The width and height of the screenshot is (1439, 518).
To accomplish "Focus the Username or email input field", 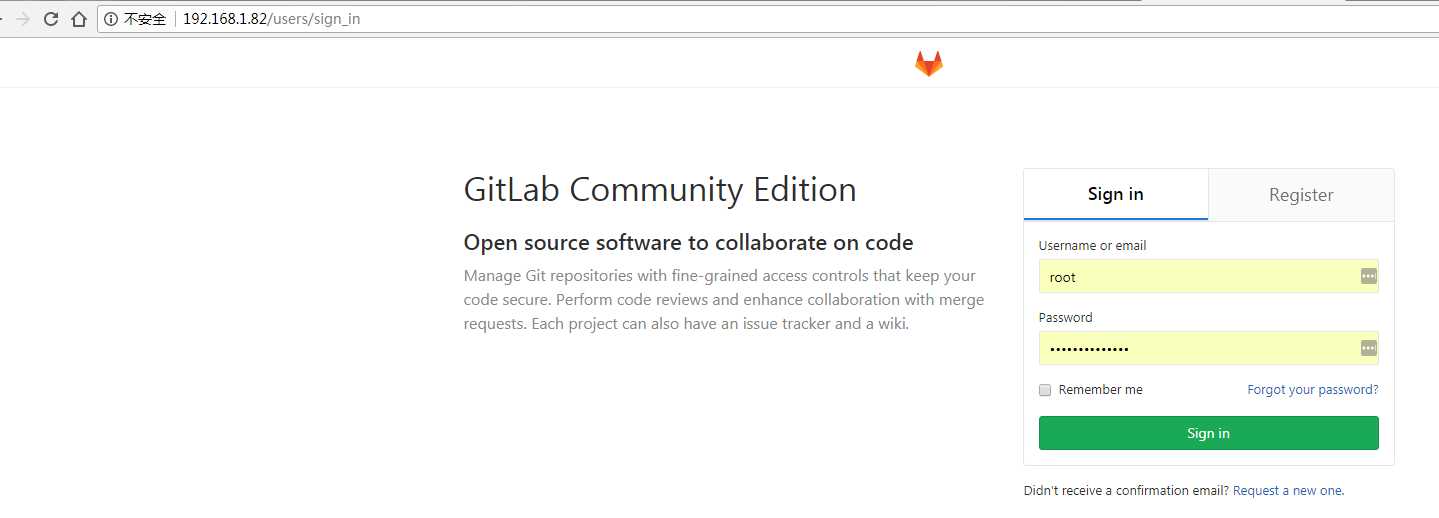I will click(1208, 276).
